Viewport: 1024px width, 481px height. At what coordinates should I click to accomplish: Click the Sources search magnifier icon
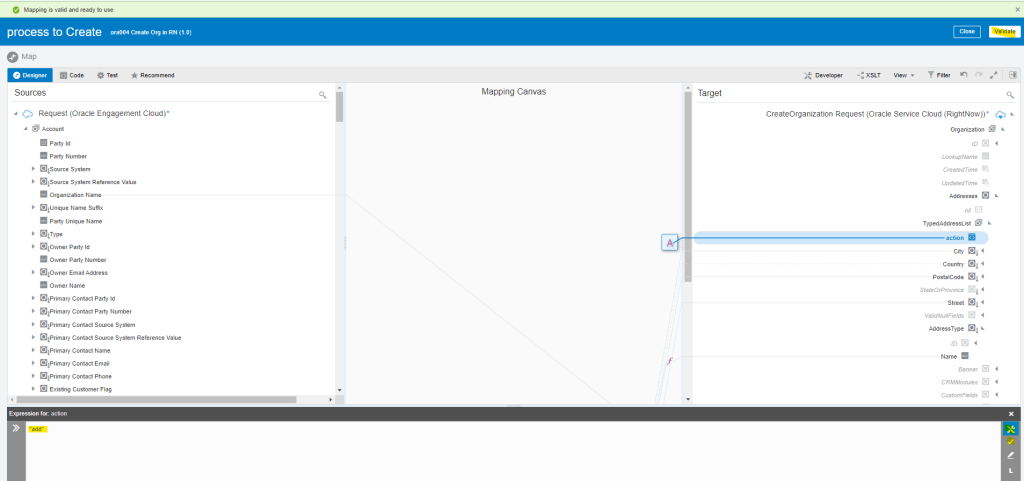pos(323,94)
